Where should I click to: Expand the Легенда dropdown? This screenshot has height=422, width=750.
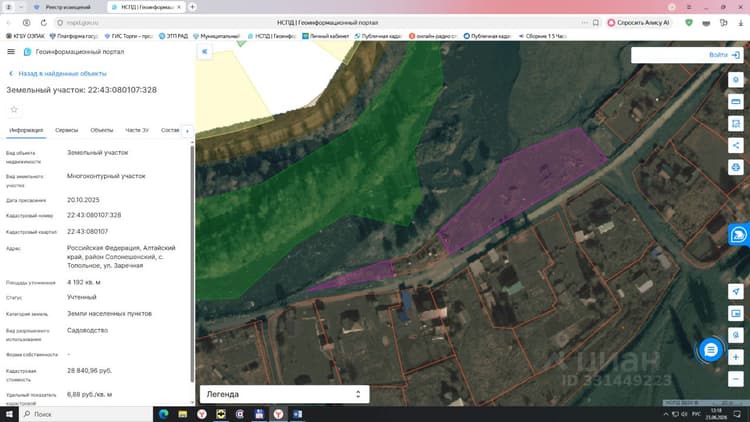click(x=285, y=394)
